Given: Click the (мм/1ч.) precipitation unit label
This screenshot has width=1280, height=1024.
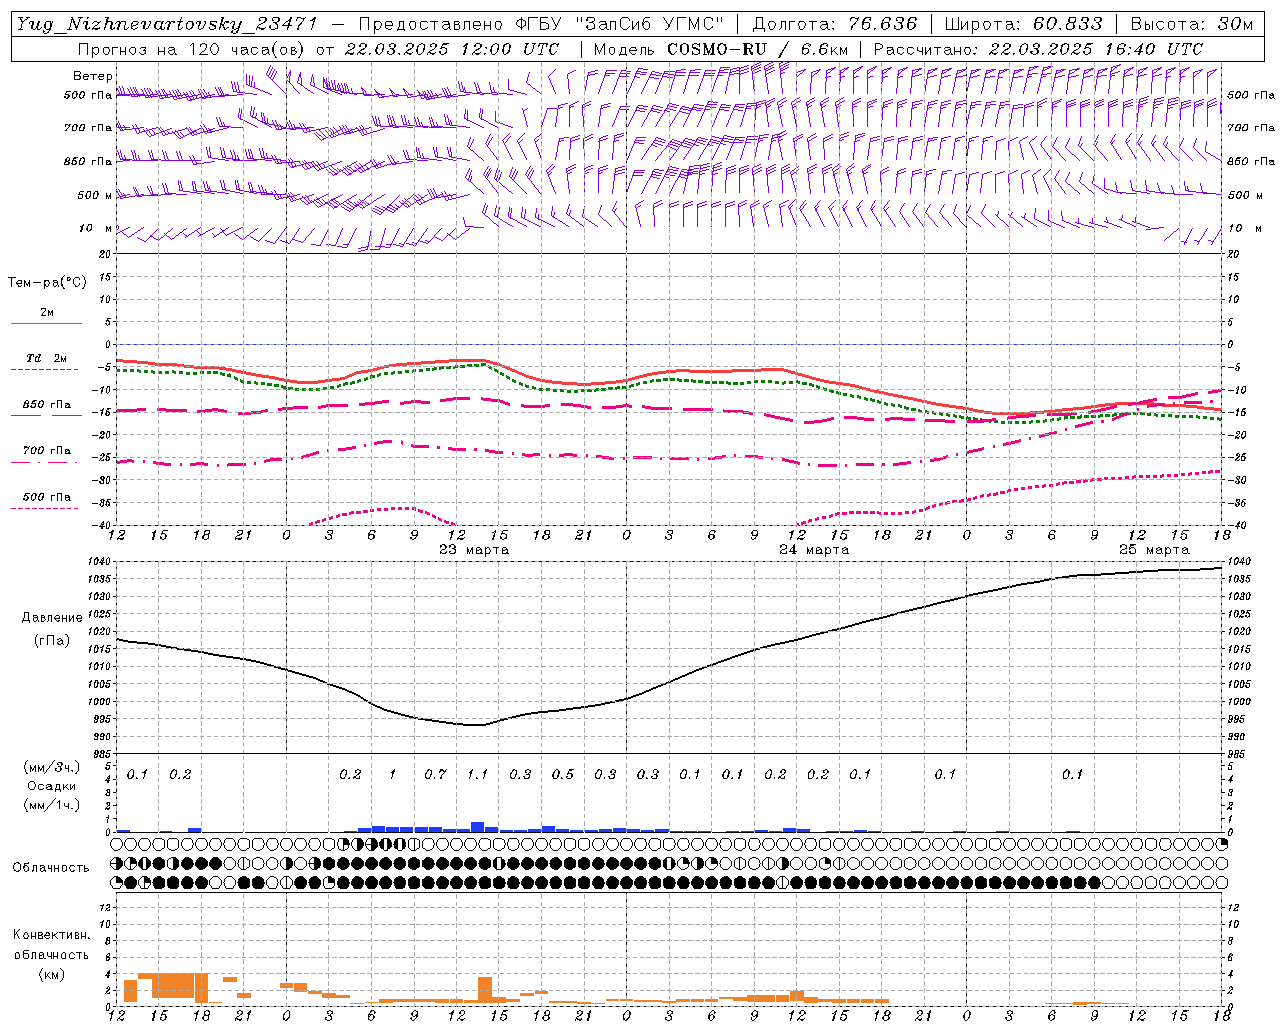Looking at the screenshot, I should tap(52, 805).
